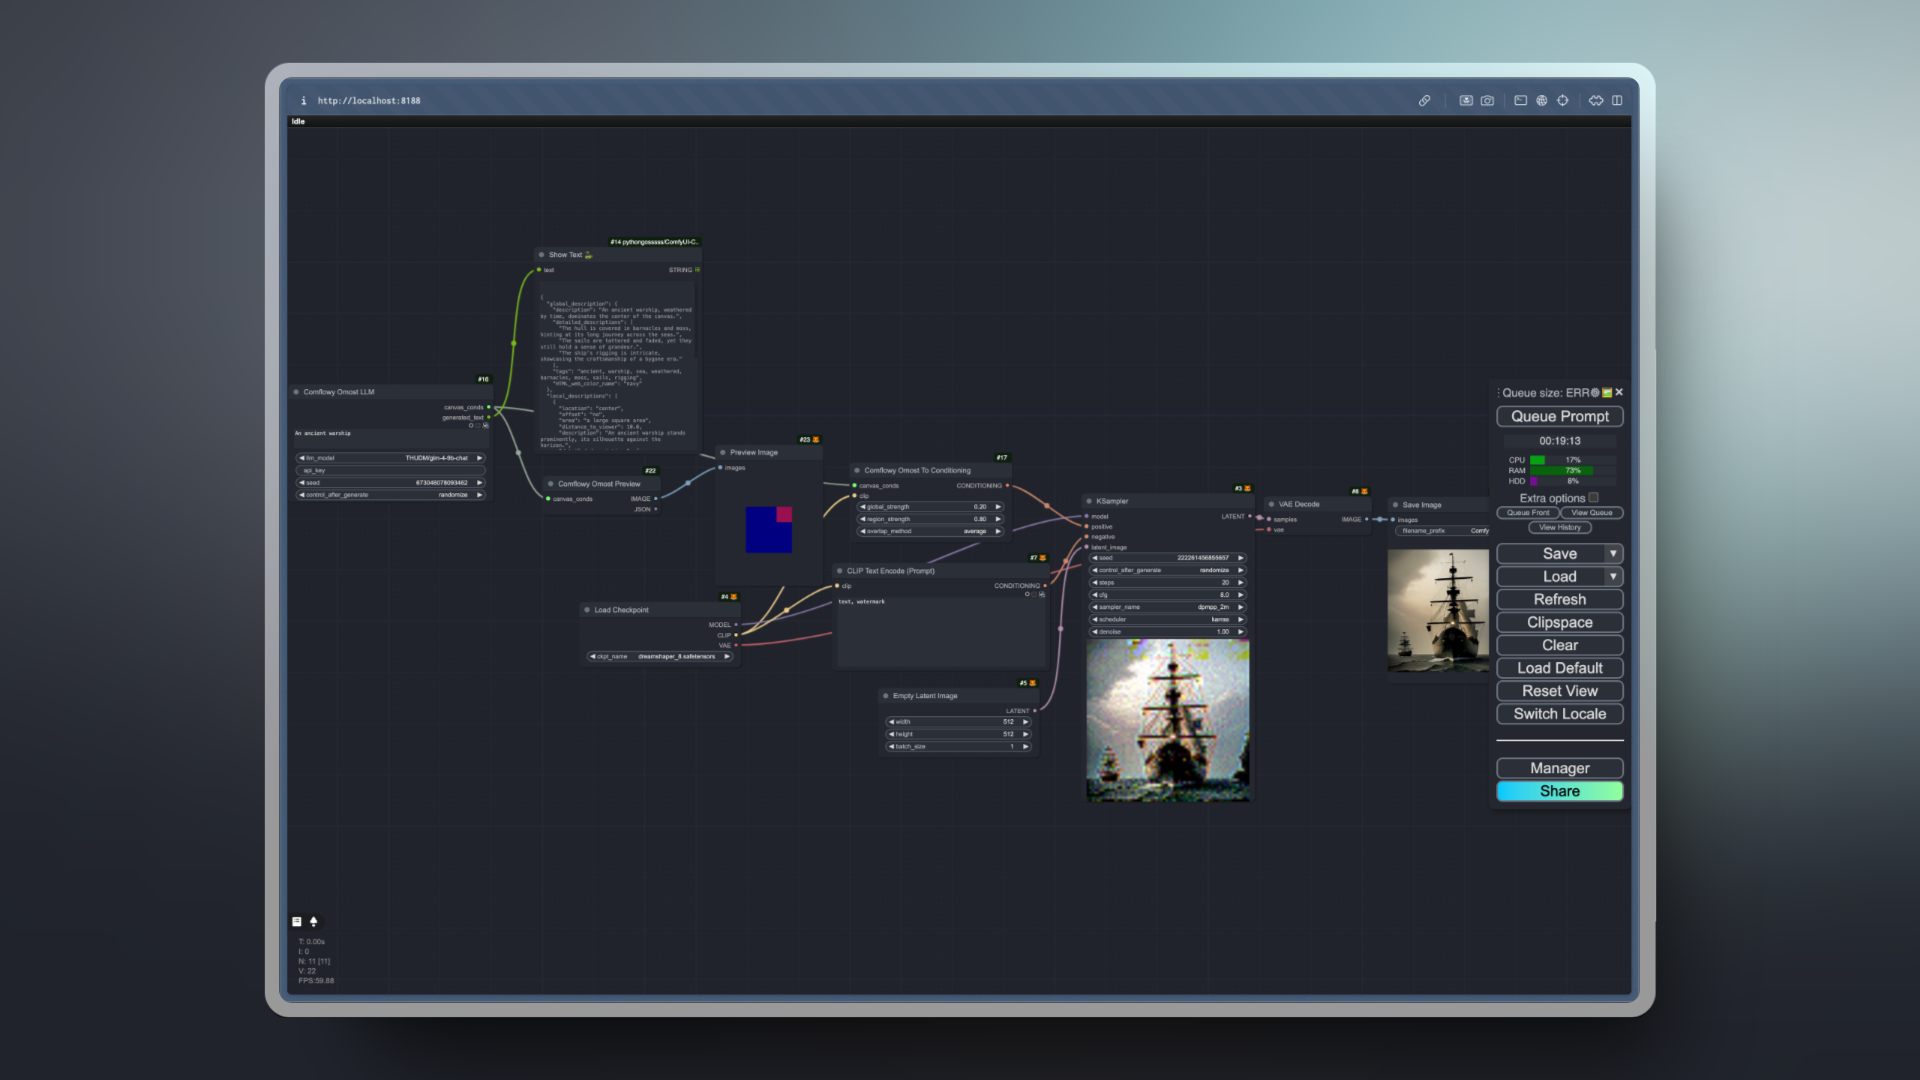This screenshot has width=1920, height=1080.
Task: Click the Share button
Action: click(1559, 791)
